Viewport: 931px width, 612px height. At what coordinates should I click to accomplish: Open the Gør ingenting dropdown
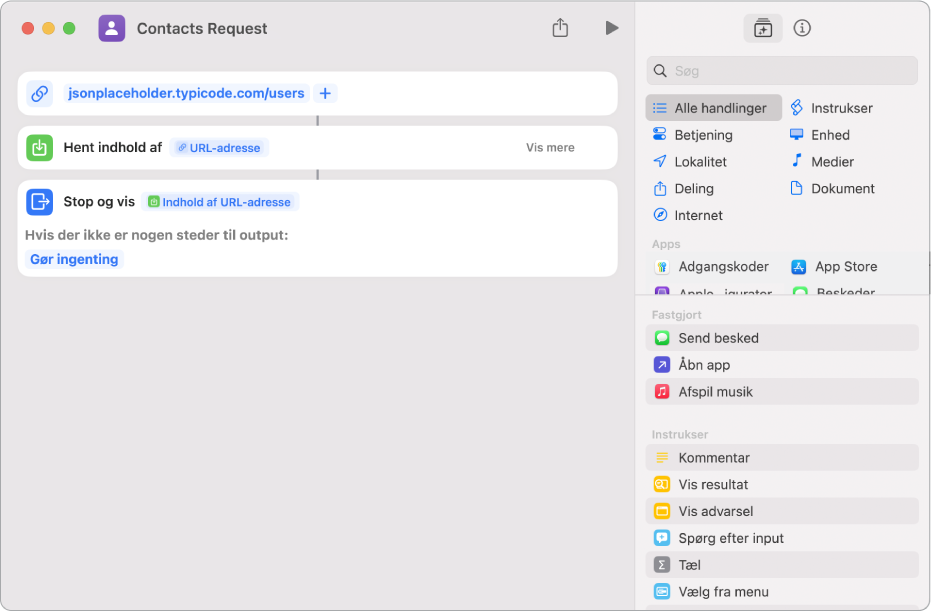coord(74,259)
